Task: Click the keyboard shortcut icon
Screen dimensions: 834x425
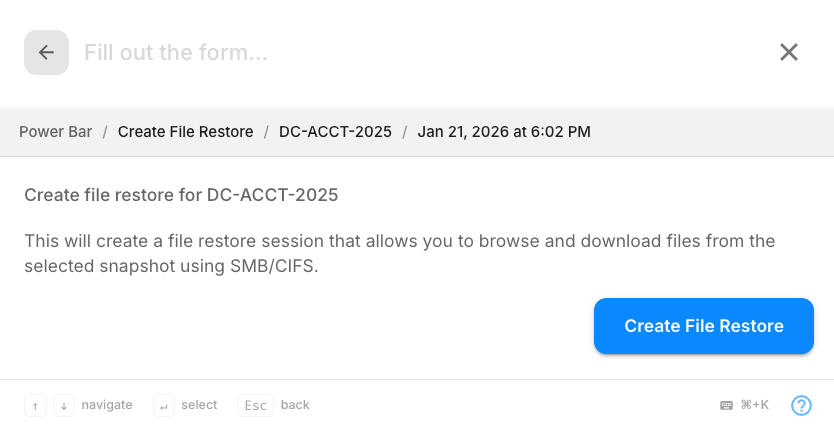Action: tap(726, 405)
